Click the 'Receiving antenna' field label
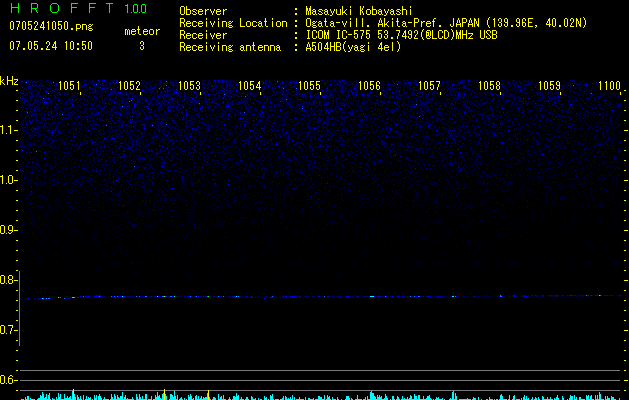Image resolution: width=629 pixels, height=400 pixels. pyautogui.click(x=230, y=47)
